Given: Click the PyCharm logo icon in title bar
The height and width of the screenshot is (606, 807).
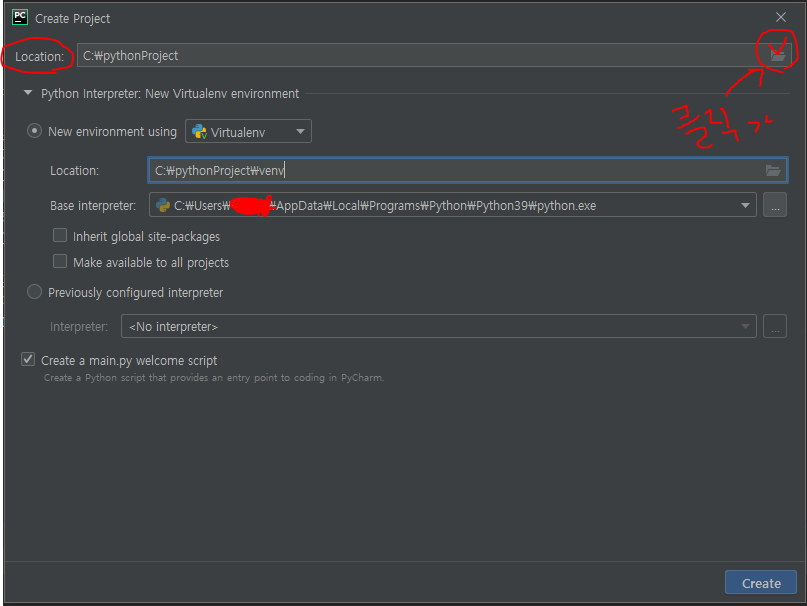Looking at the screenshot, I should coord(20,18).
